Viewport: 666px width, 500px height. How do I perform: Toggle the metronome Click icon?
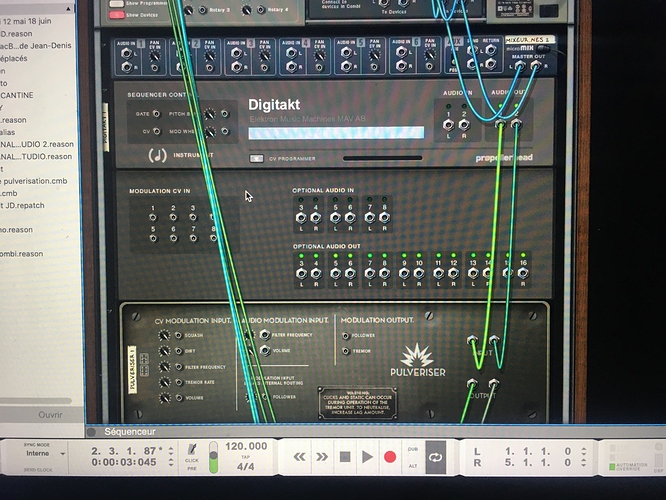point(192,449)
